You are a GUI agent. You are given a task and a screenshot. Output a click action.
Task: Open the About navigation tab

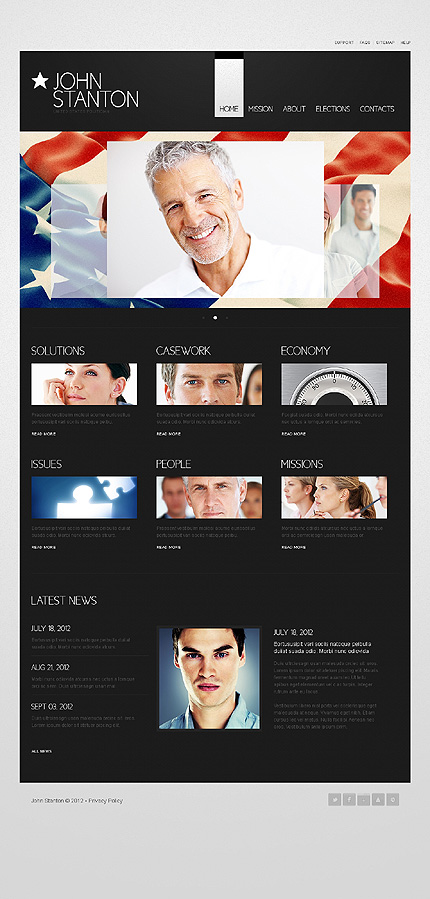click(x=294, y=109)
